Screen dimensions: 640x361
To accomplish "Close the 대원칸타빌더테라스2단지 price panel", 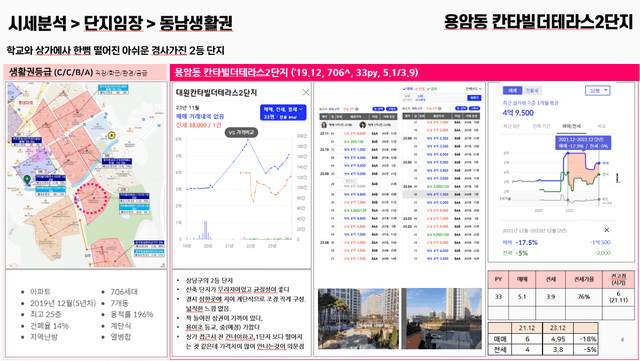I will tap(305, 93).
